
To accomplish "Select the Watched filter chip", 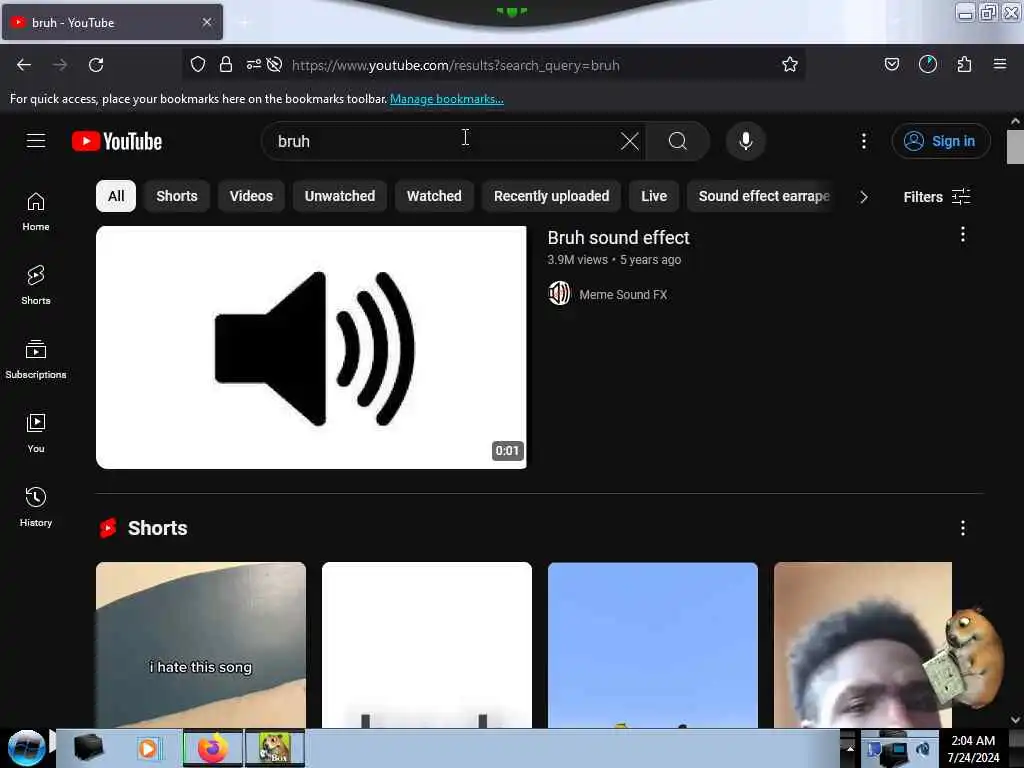I will coord(434,196).
